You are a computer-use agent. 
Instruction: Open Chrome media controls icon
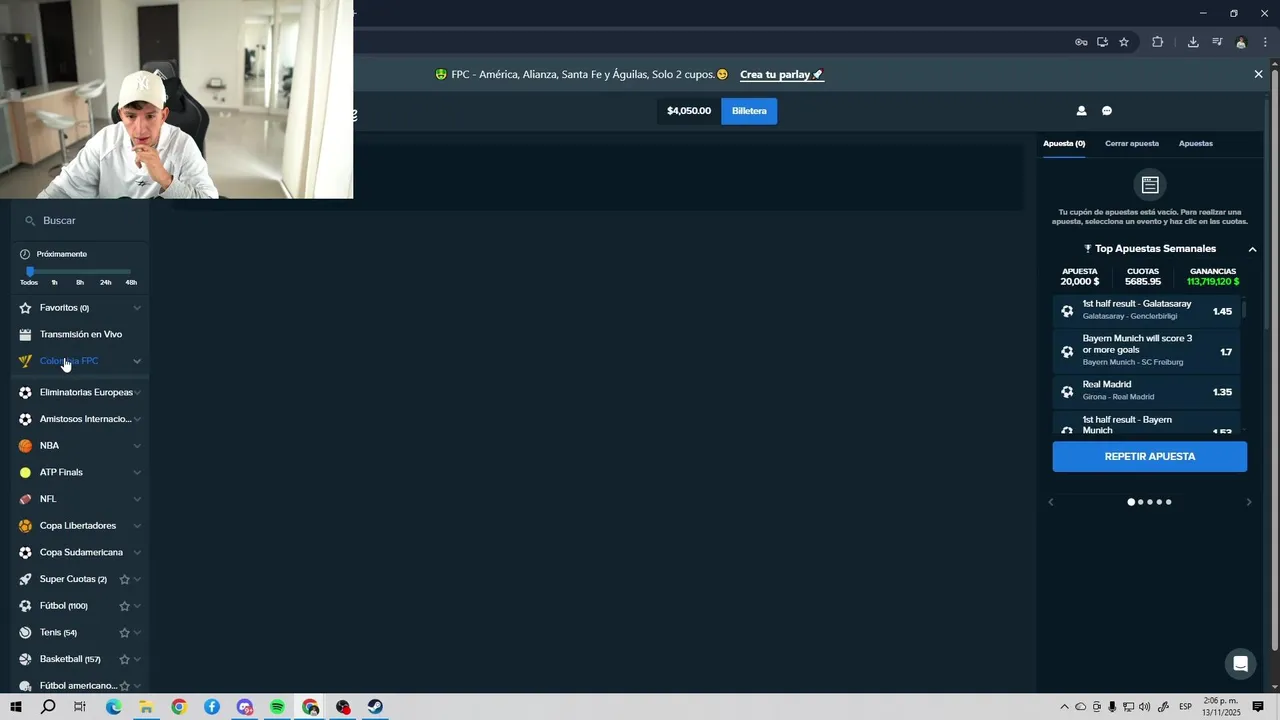pyautogui.click(x=1217, y=42)
